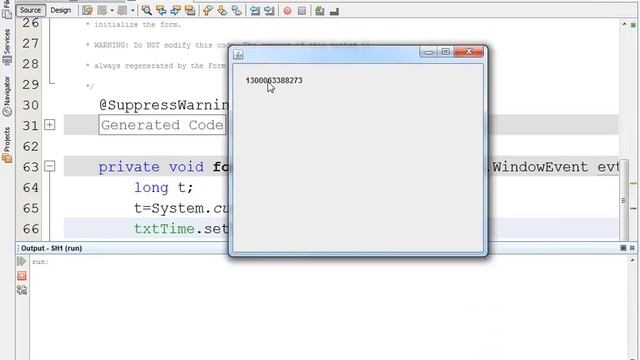Click the 'WindowEvent evt' parameter text

pyautogui.click(x=555, y=167)
